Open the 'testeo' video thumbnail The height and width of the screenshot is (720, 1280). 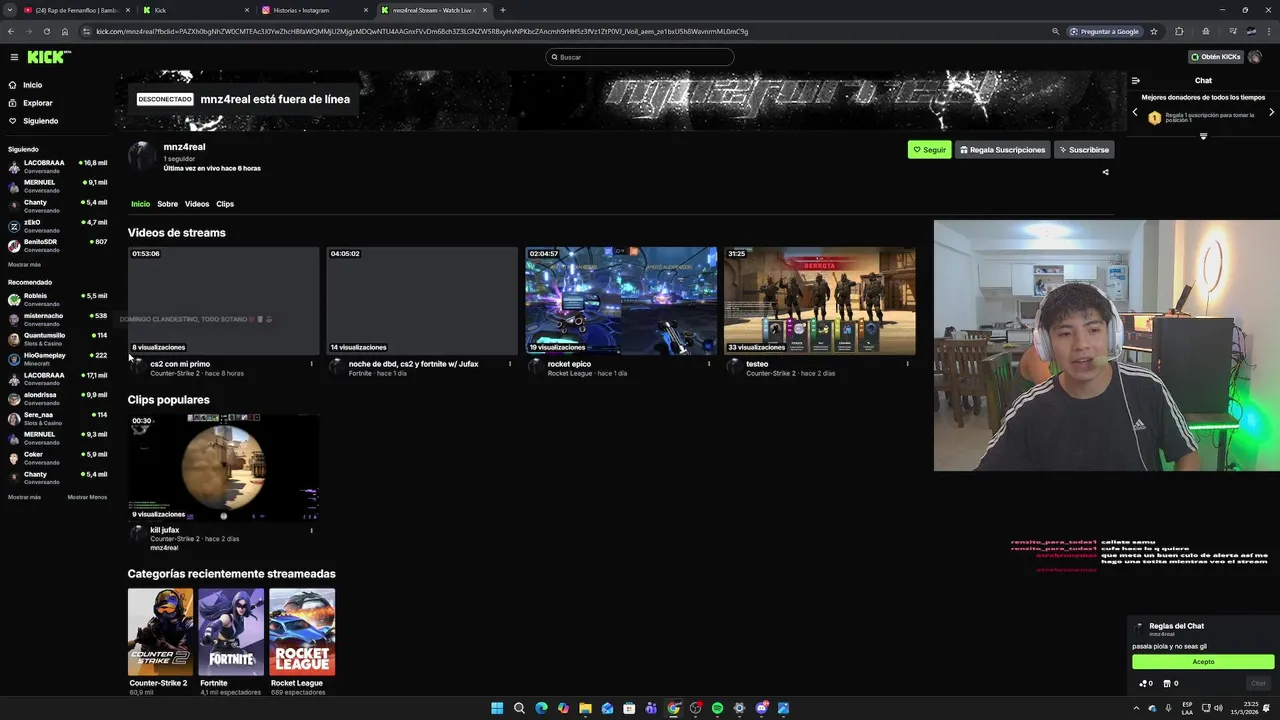click(x=820, y=301)
